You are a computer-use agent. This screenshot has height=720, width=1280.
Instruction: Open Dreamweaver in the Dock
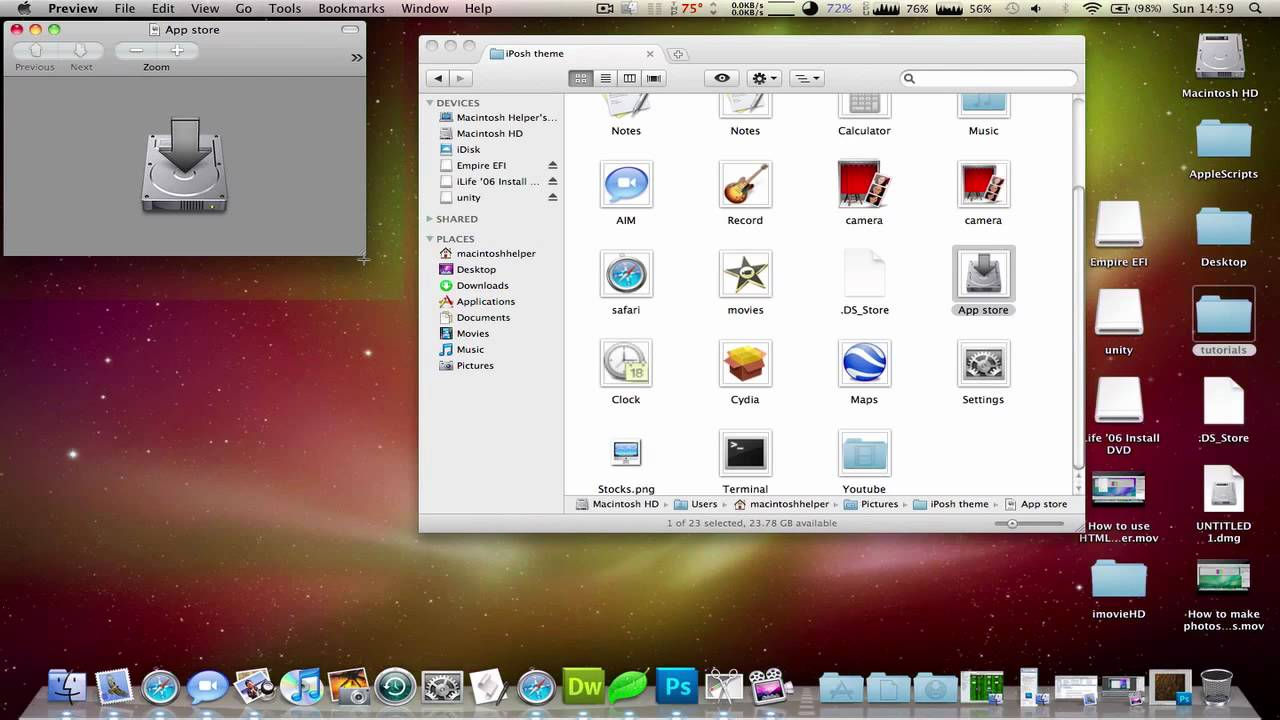point(584,687)
